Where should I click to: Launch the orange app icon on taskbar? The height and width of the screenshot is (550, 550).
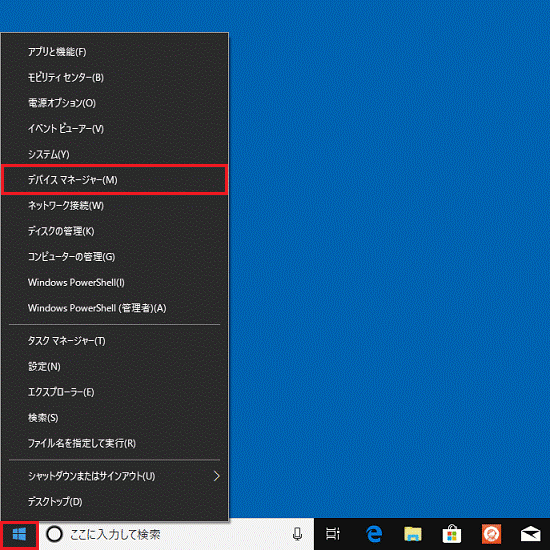pos(491,534)
